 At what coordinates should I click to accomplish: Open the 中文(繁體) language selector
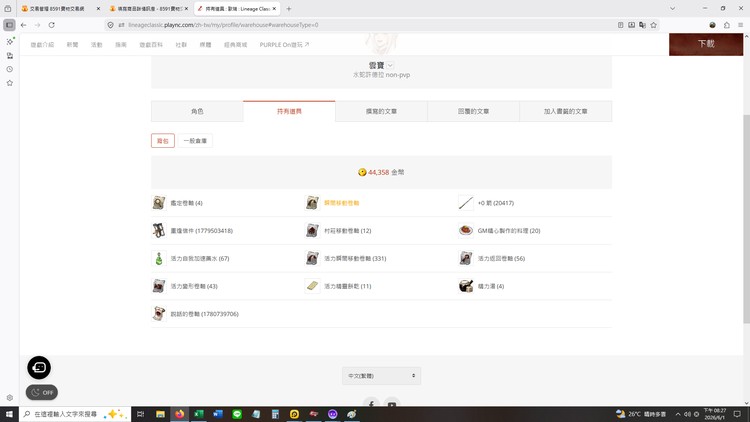click(381, 376)
